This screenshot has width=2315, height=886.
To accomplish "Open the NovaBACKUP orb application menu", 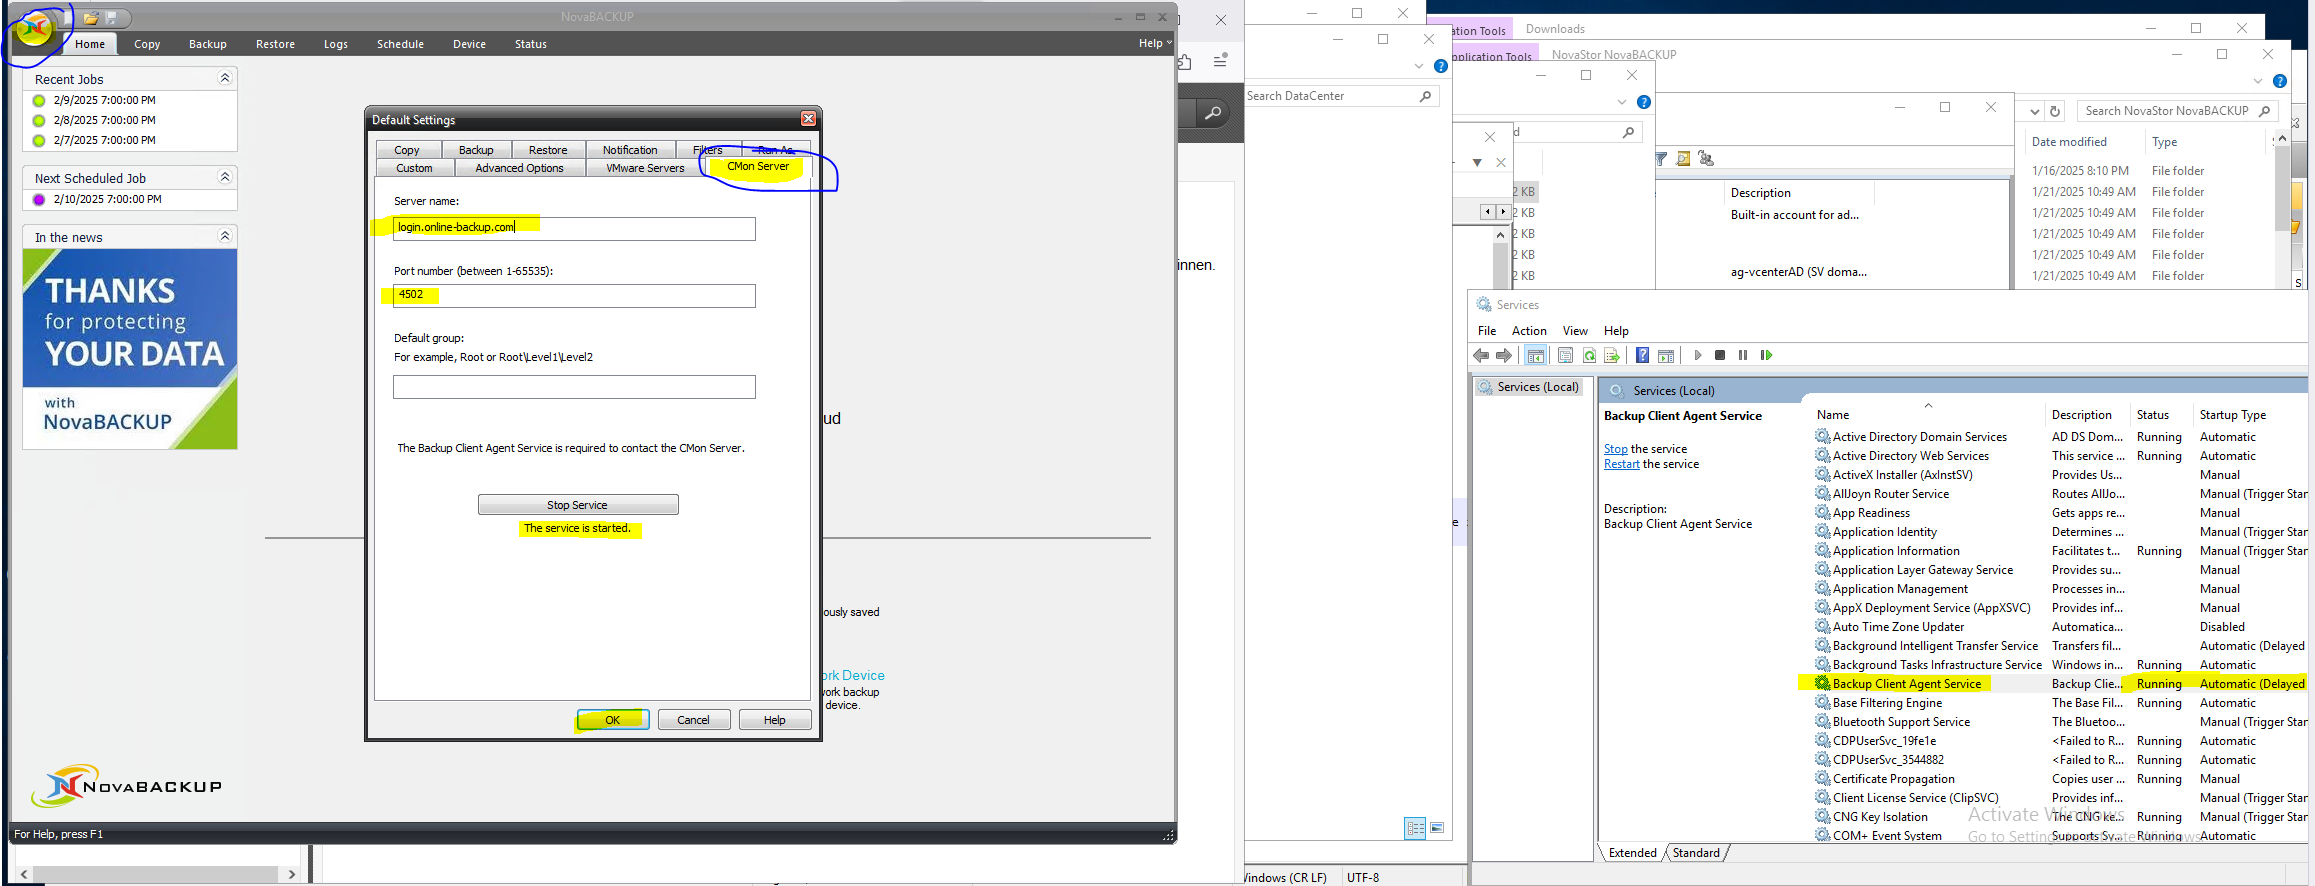I will point(35,29).
